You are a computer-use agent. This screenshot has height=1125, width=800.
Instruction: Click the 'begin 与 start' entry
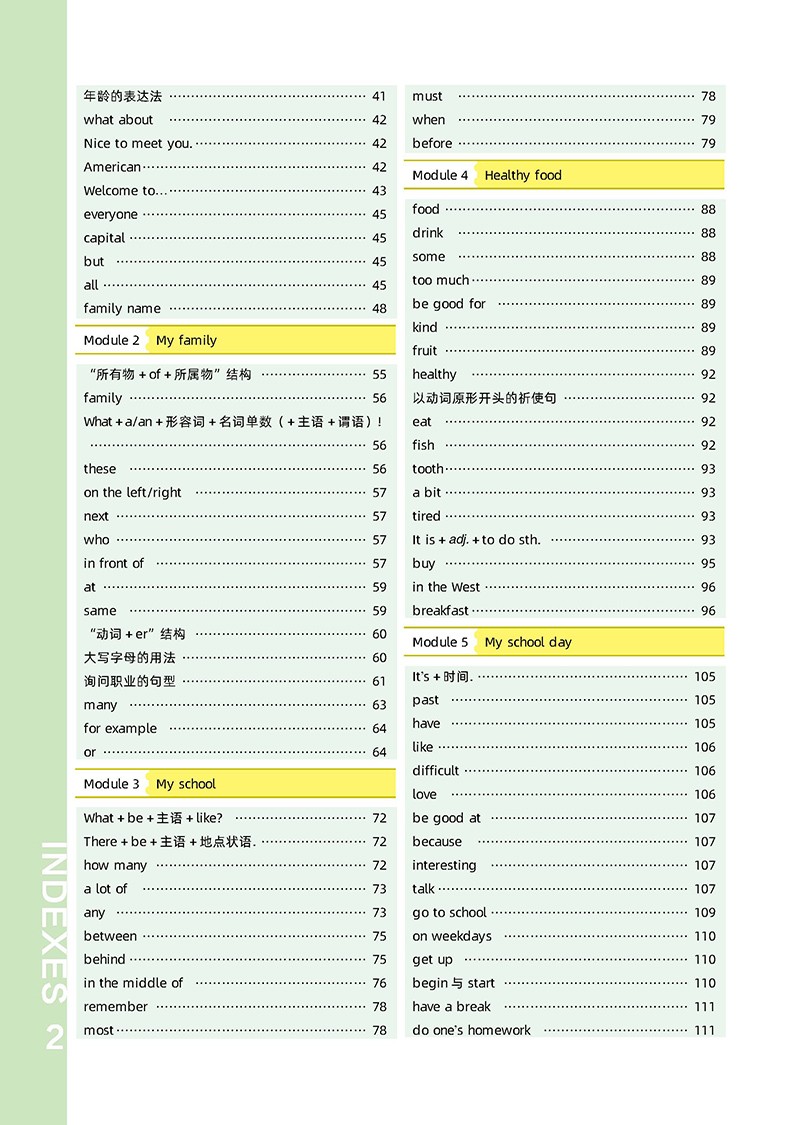[x=453, y=983]
